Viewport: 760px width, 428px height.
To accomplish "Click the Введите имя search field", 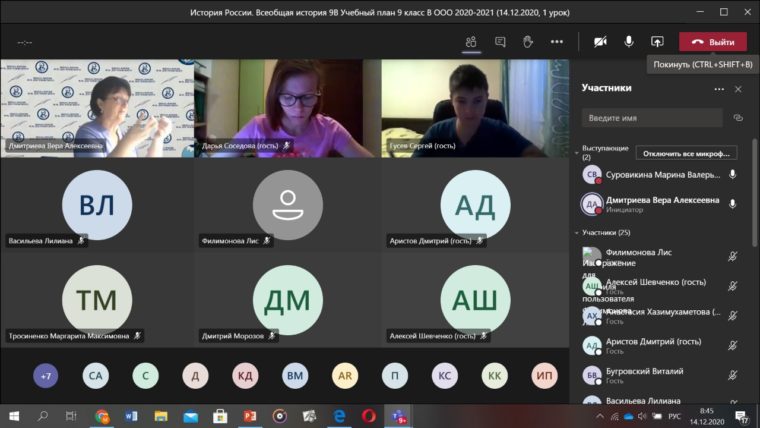I will [652, 118].
